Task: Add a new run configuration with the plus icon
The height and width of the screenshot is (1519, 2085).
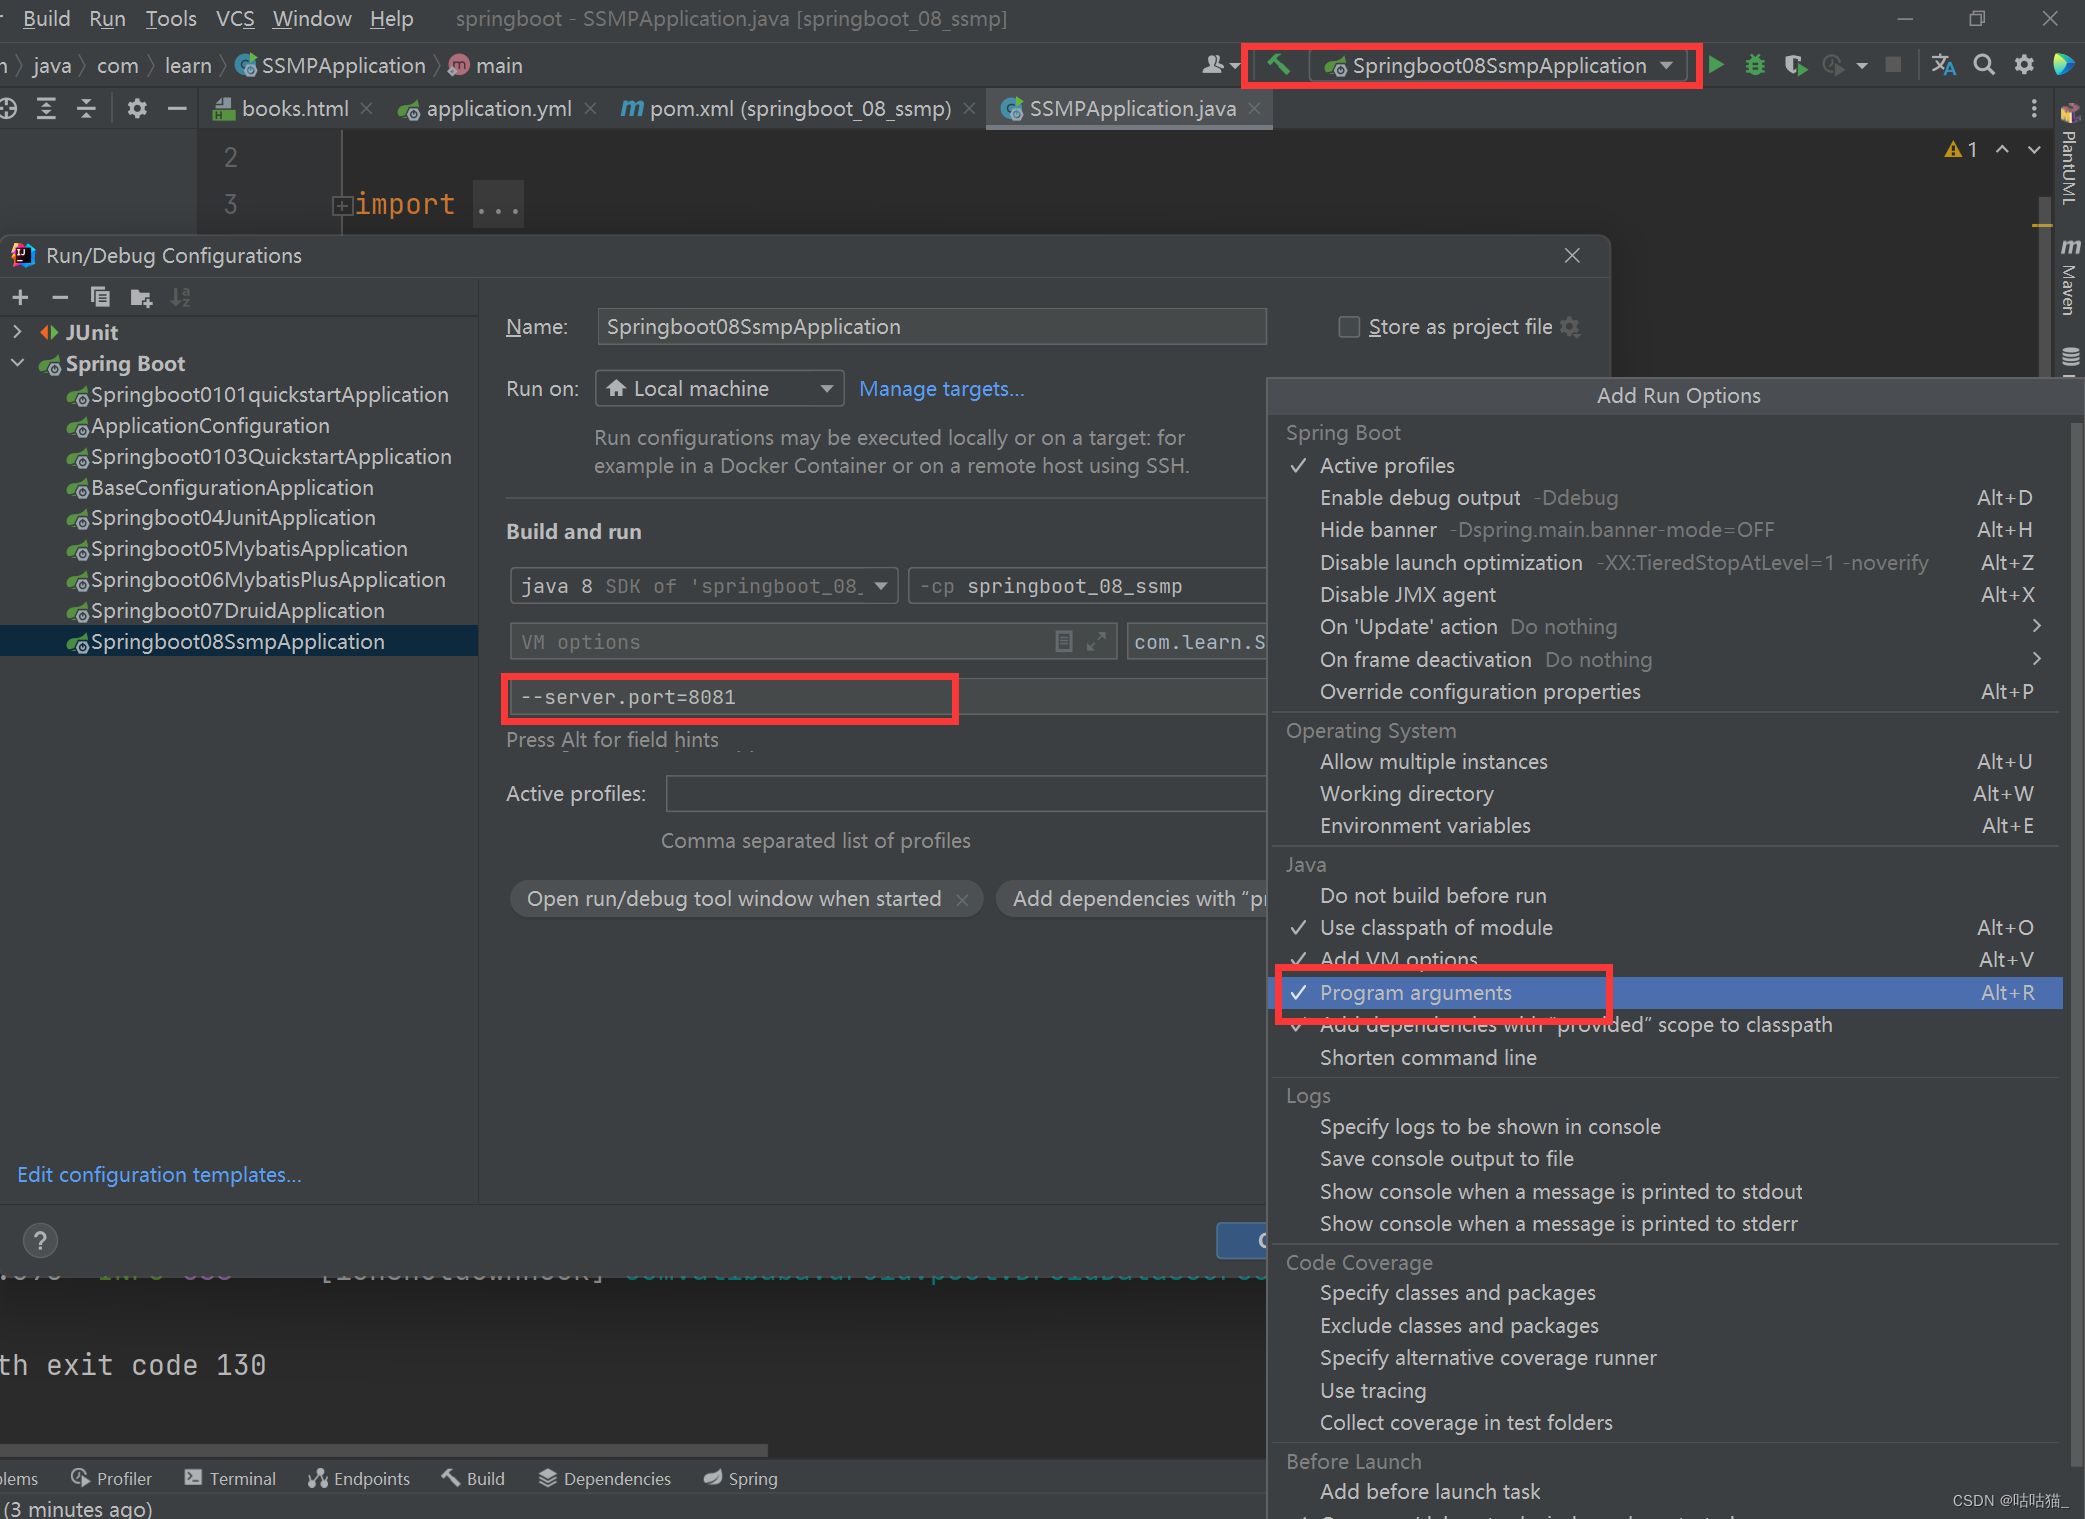Action: click(20, 297)
